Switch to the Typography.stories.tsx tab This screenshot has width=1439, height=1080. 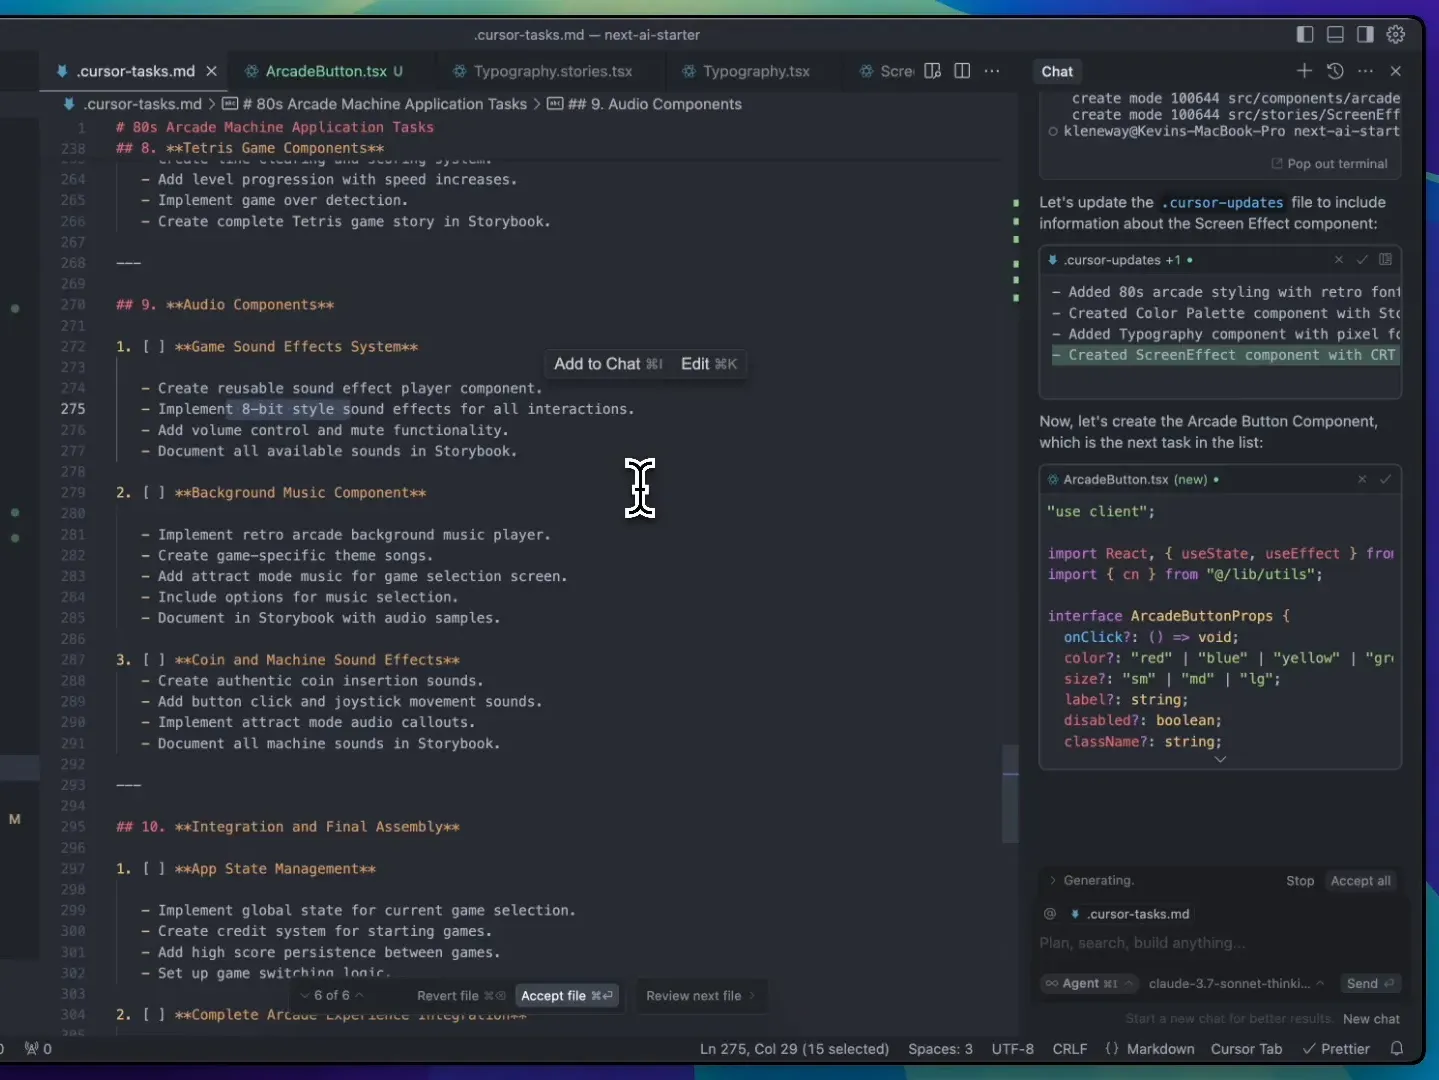tap(552, 71)
